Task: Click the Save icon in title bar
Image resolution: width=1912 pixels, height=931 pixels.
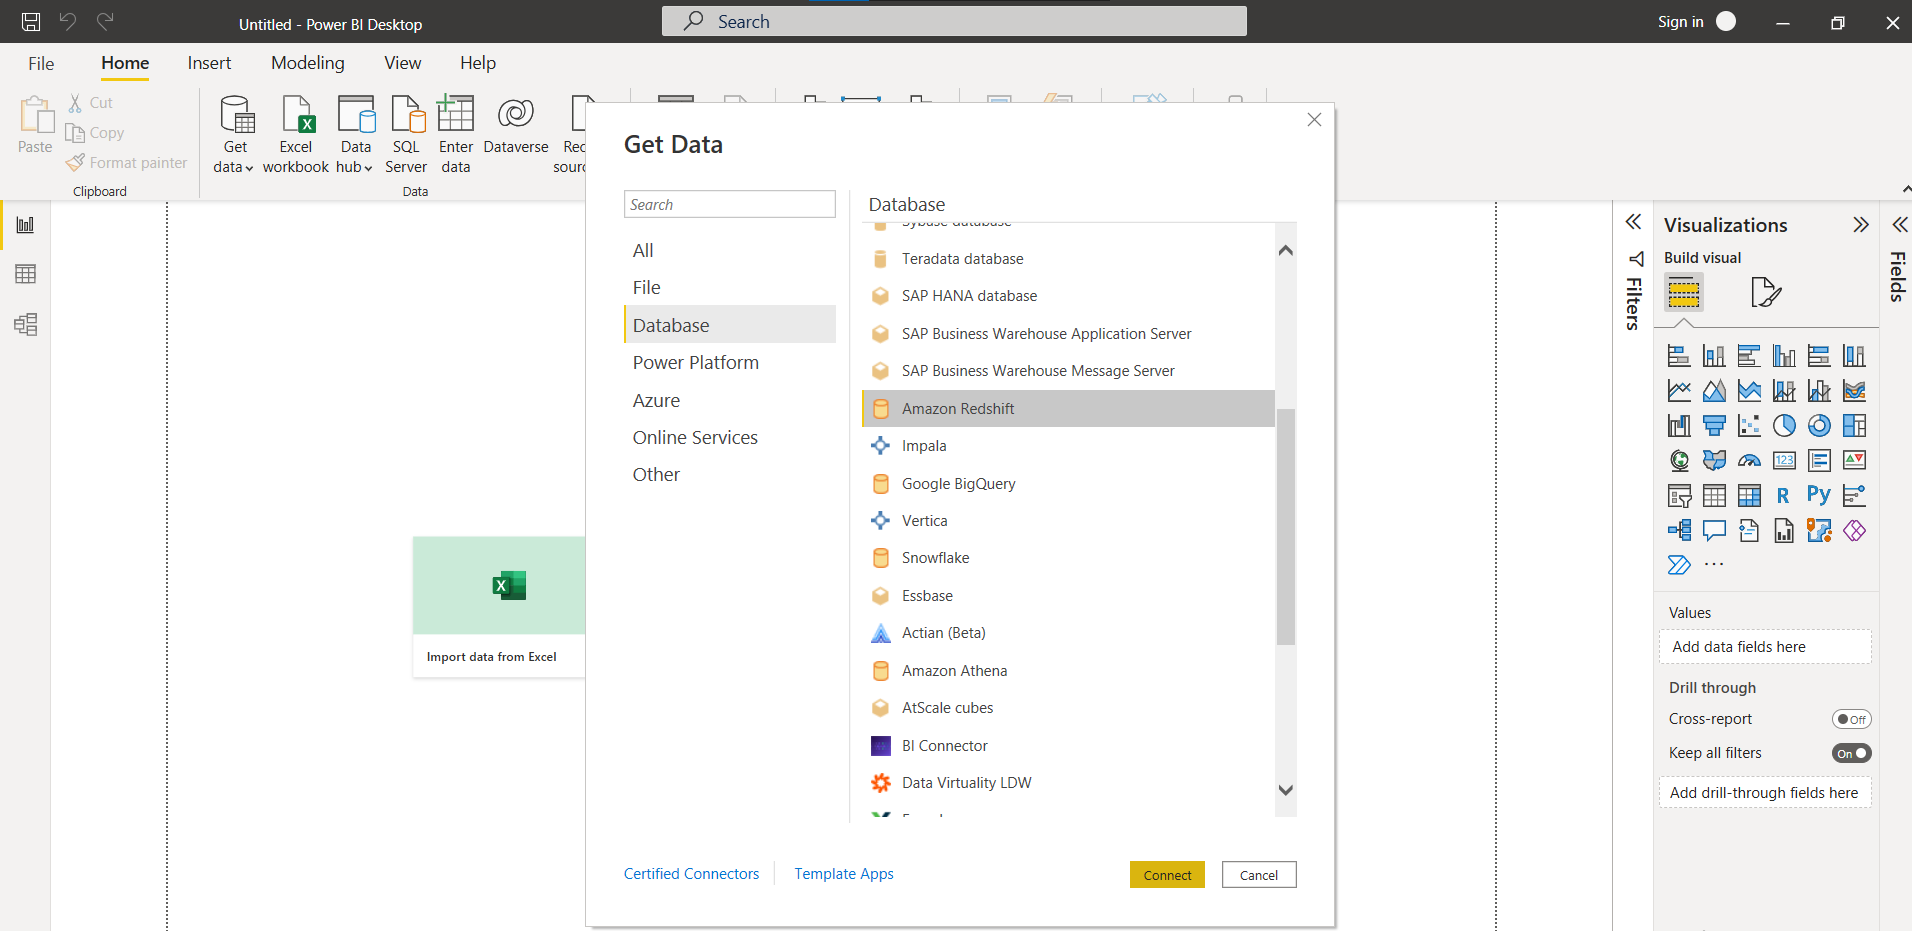Action: point(31,21)
